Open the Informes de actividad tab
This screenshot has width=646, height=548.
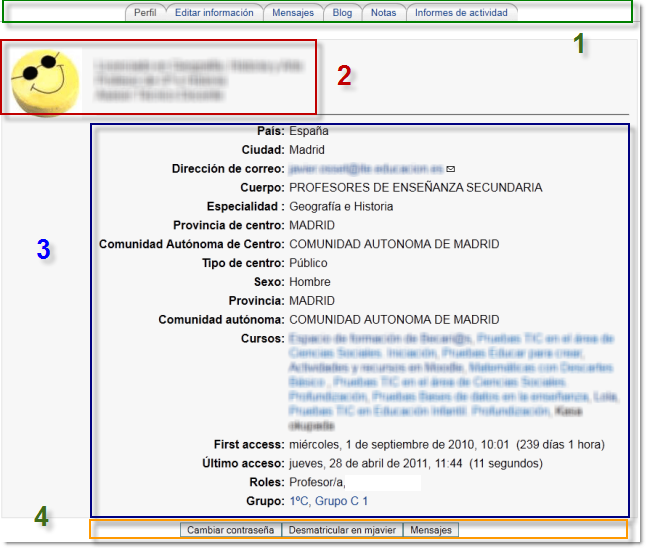pyautogui.click(x=461, y=13)
